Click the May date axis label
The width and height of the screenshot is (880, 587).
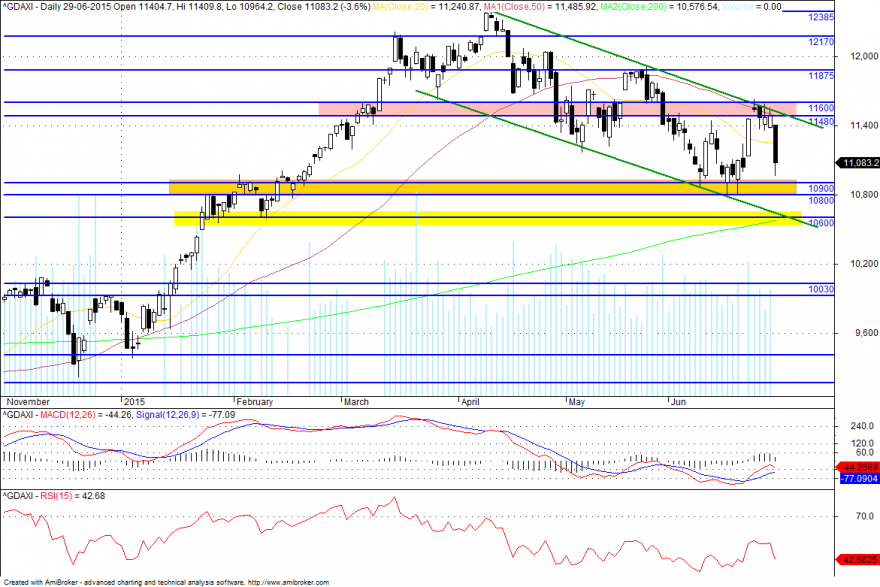[576, 402]
